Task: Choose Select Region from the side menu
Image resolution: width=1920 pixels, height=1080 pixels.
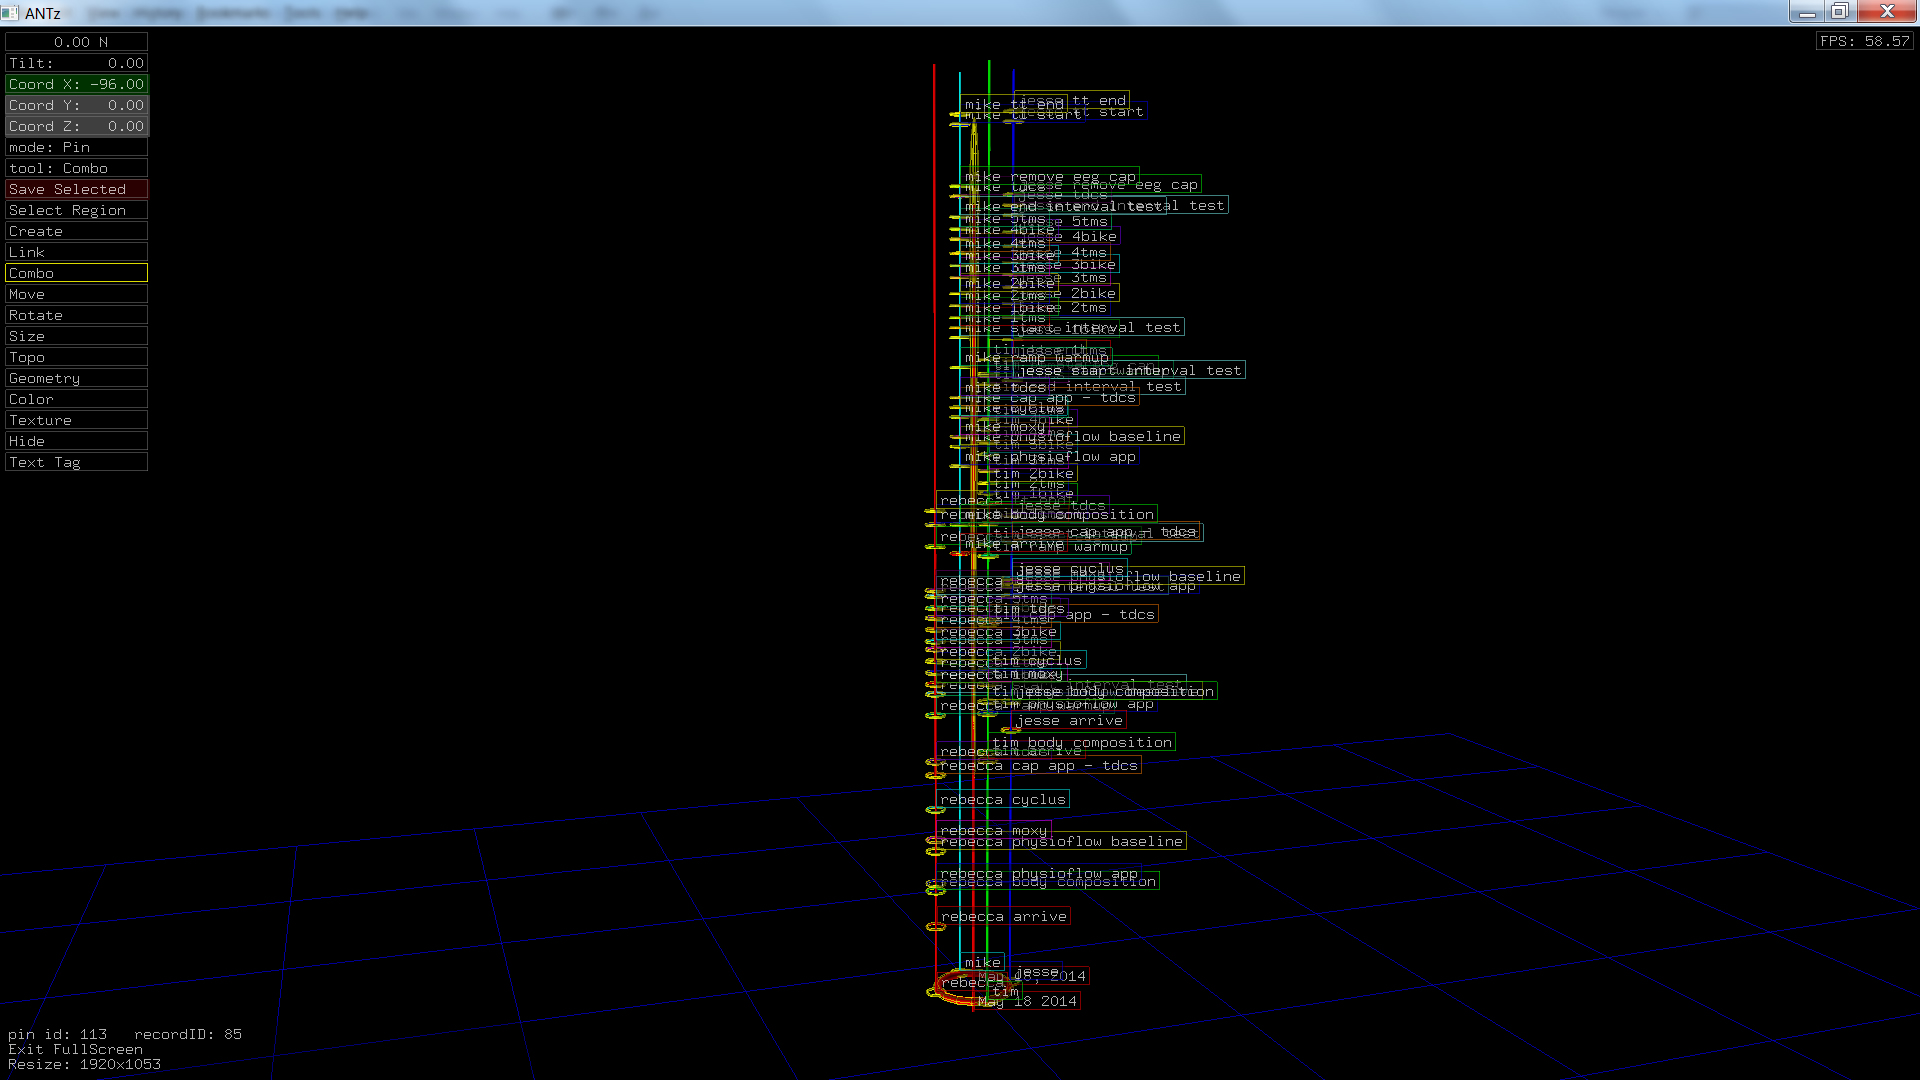Action: (76, 210)
